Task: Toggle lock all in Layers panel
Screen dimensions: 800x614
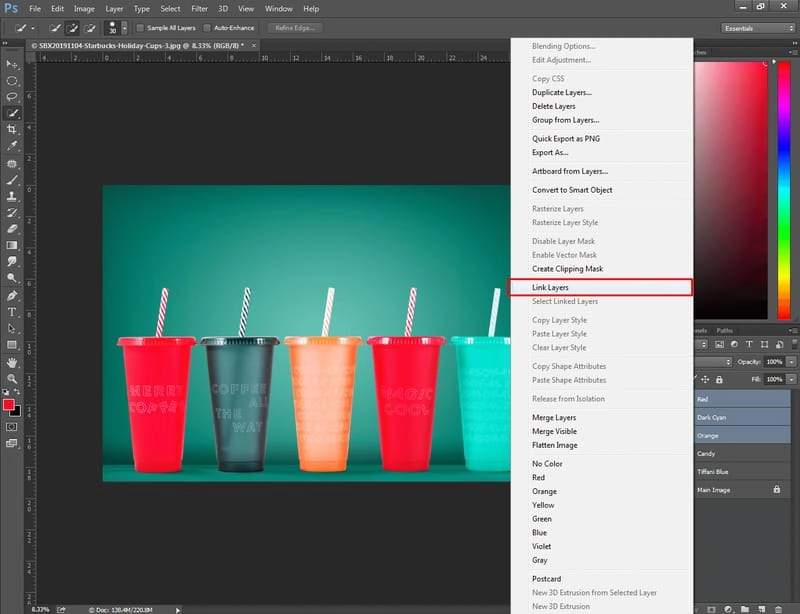Action: (719, 379)
